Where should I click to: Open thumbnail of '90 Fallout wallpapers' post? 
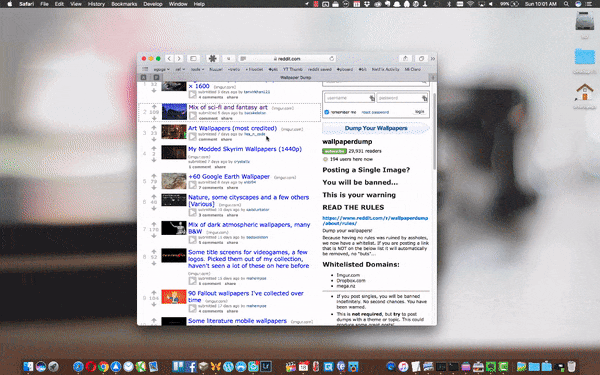pyautogui.click(x=174, y=297)
